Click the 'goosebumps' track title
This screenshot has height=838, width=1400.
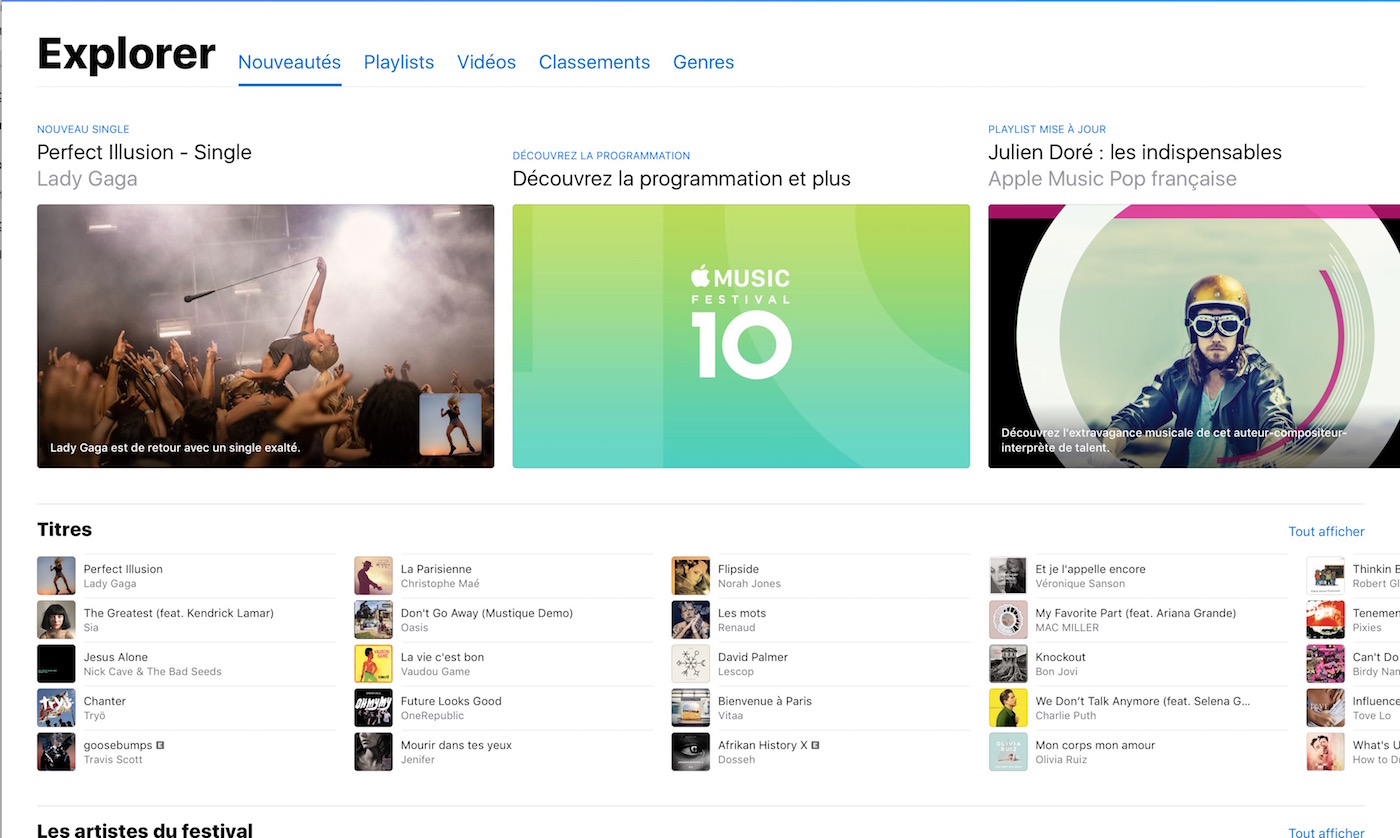(x=118, y=745)
